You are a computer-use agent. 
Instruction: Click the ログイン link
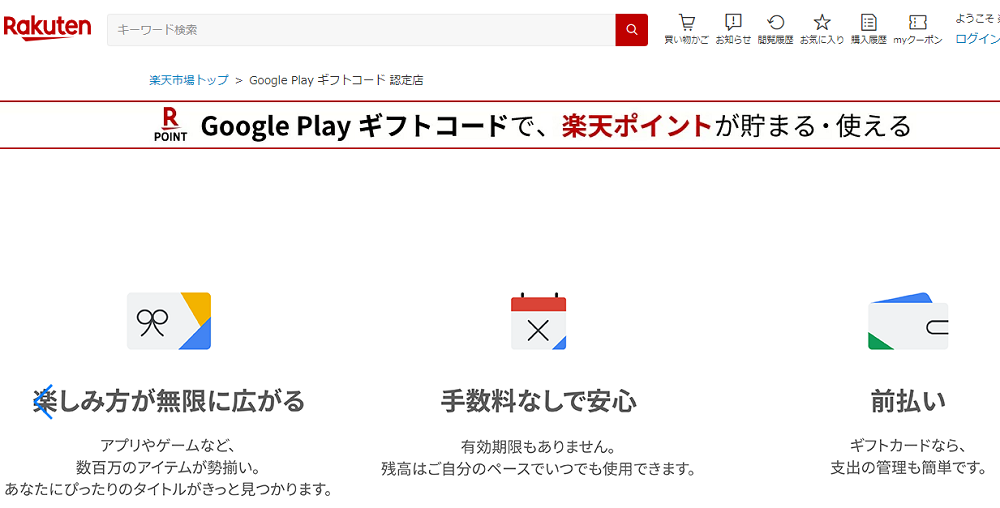pos(977,39)
